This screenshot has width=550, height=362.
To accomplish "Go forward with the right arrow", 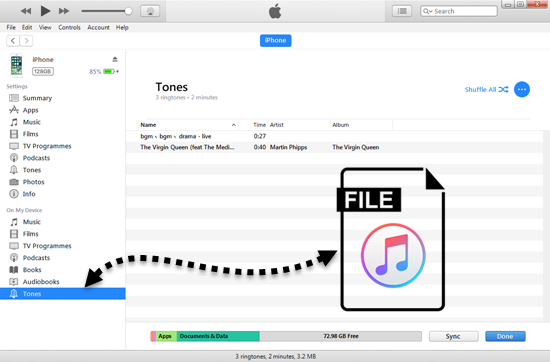I will coord(26,41).
